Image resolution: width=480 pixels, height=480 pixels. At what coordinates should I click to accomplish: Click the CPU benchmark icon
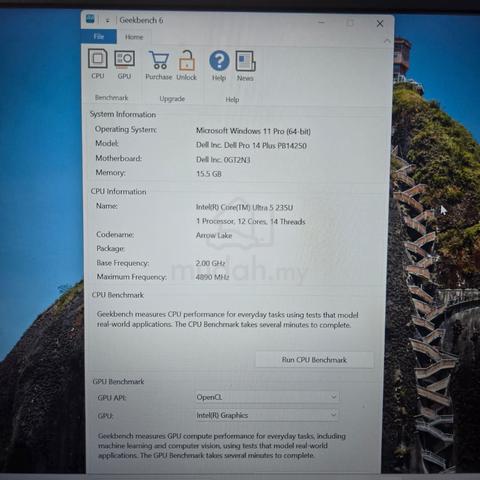(98, 64)
